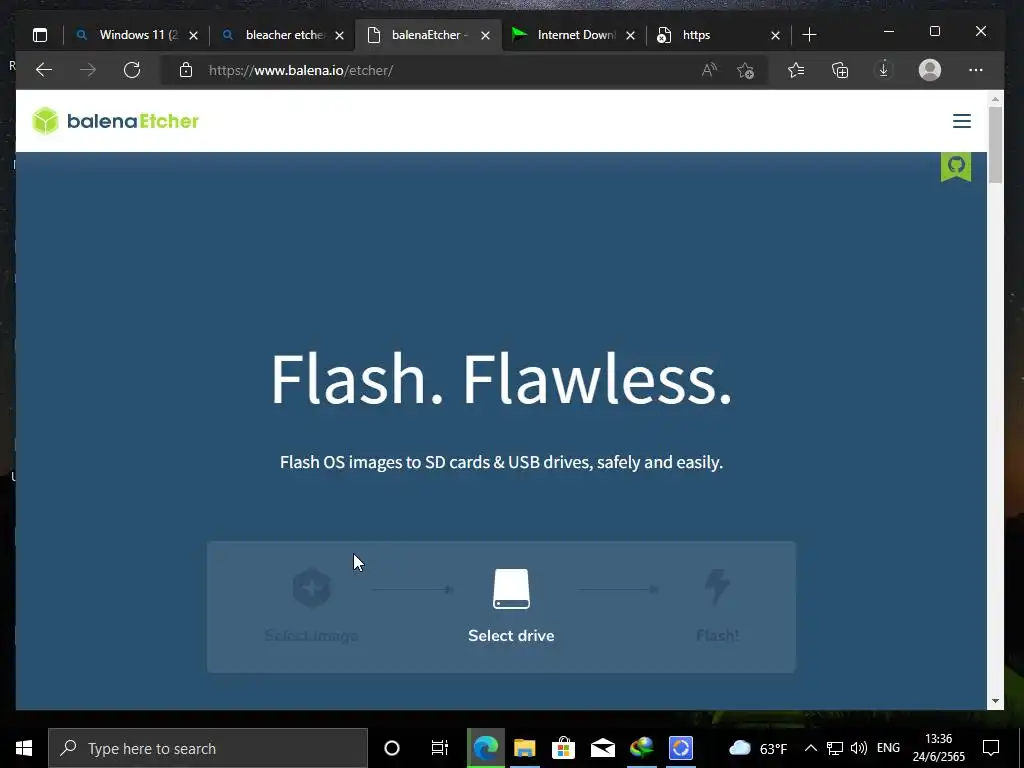Open Edge Settings and more menu
The image size is (1024, 768).
(976, 70)
